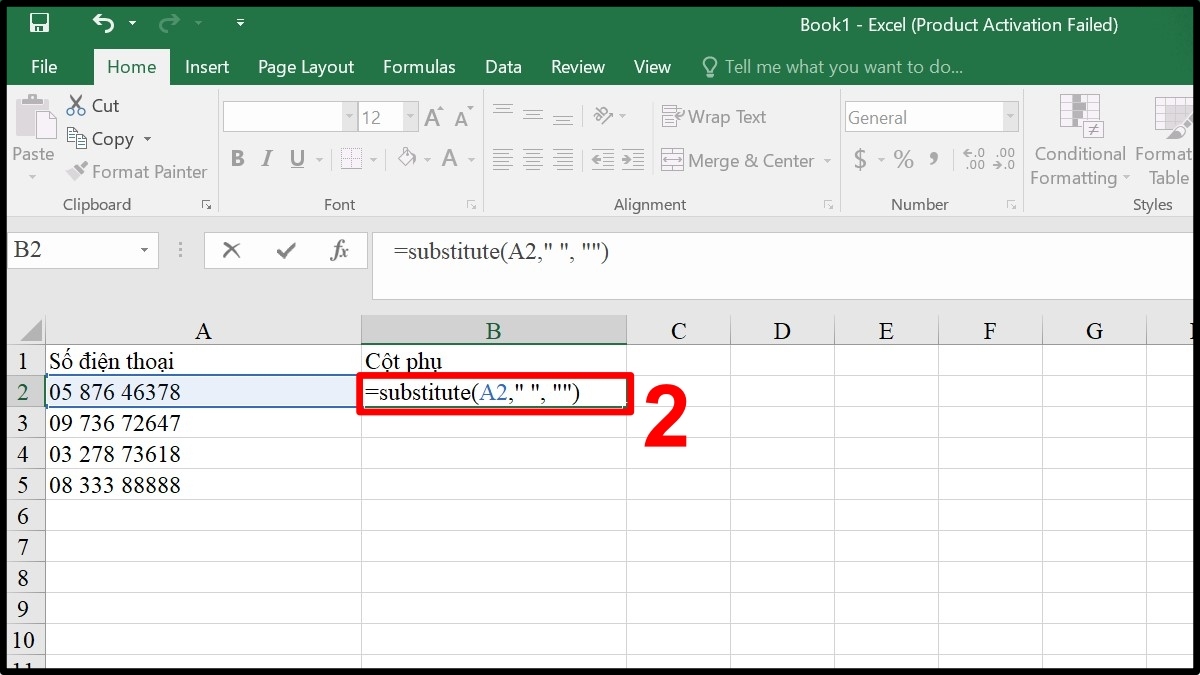Apply percent style

[x=904, y=159]
